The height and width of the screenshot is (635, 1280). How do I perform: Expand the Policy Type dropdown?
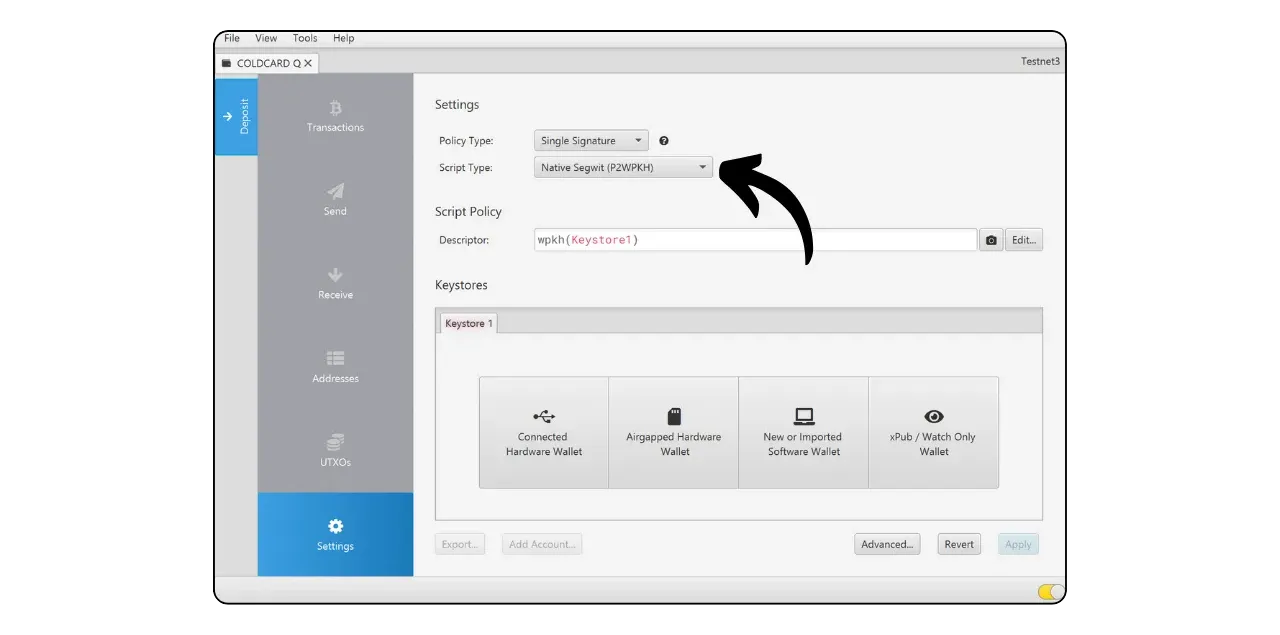pos(591,141)
